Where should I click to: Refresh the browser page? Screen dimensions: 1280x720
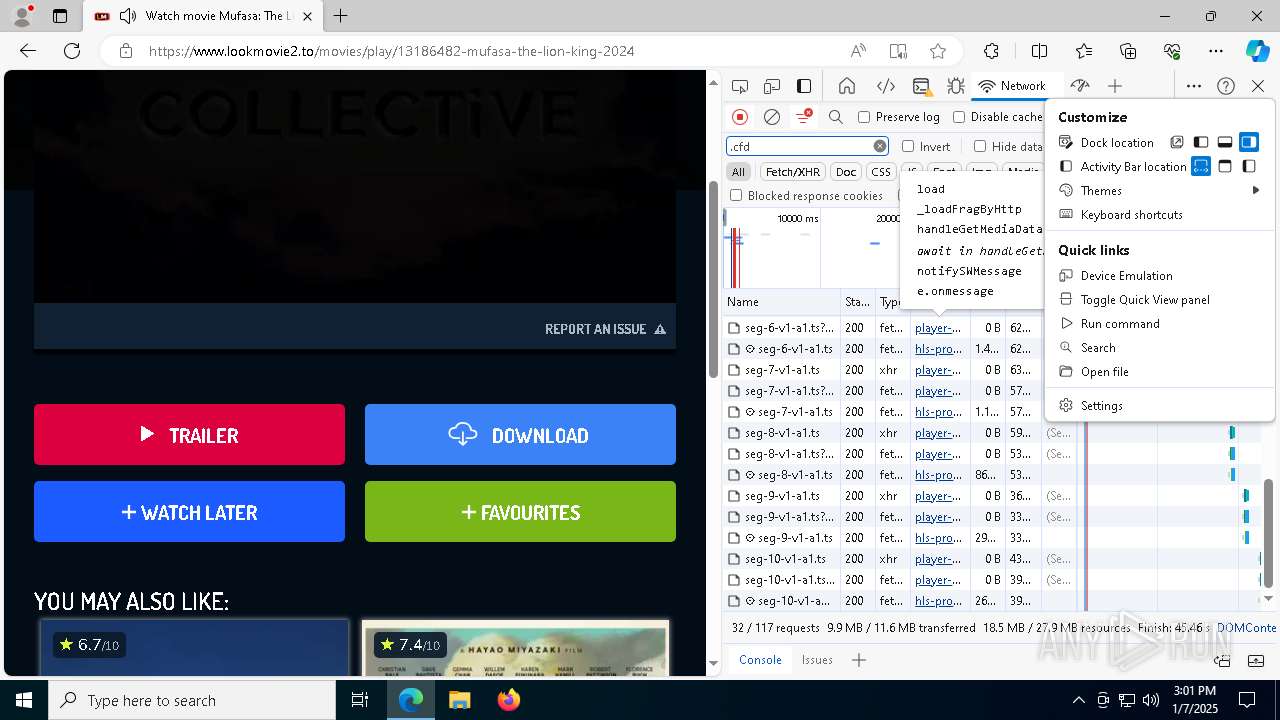tap(72, 51)
